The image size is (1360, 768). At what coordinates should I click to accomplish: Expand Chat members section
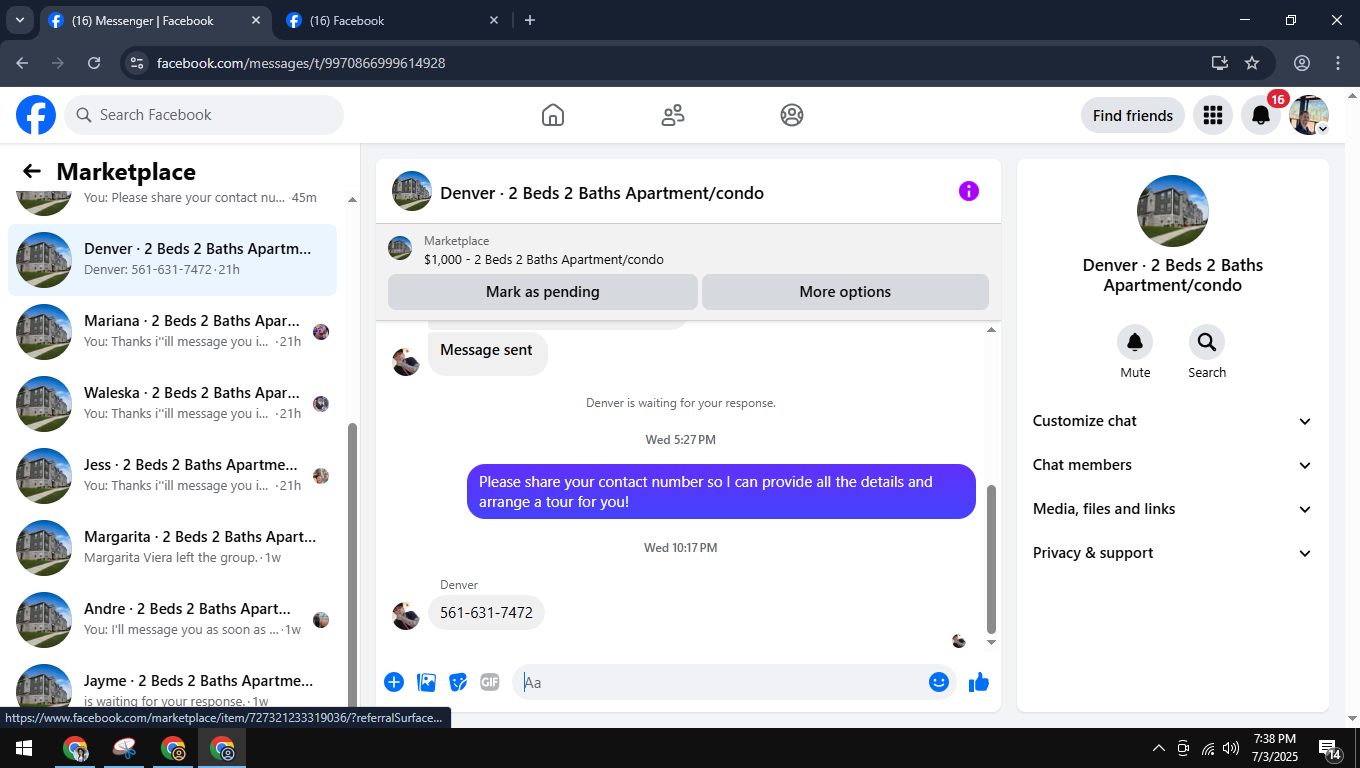(1173, 465)
